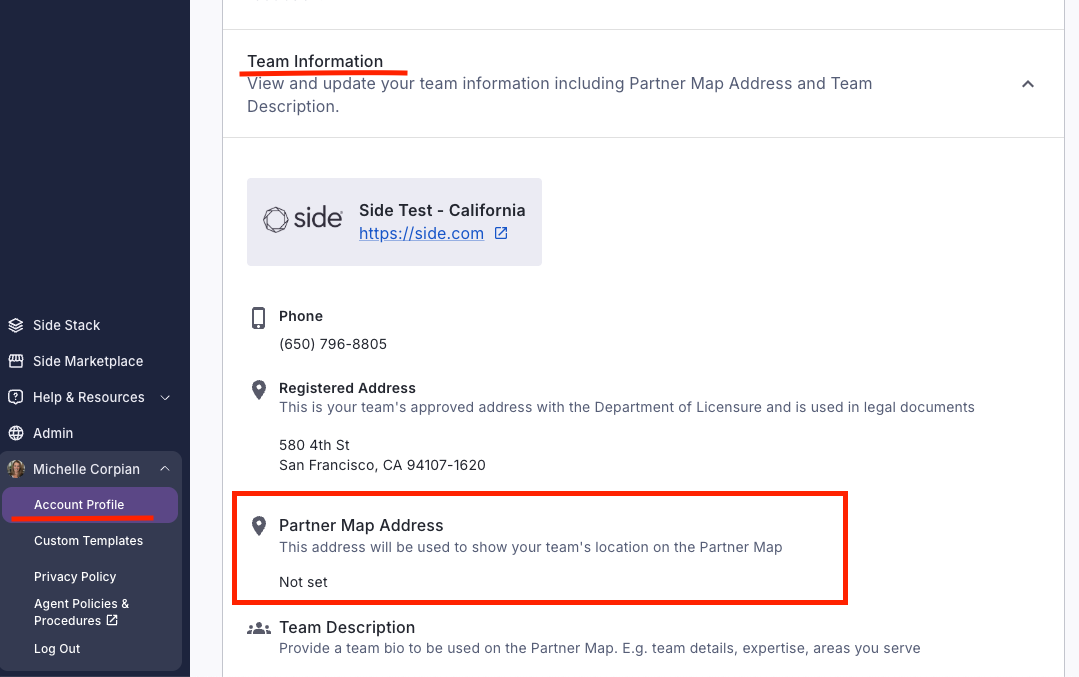
Task: Click the Side Stack layers icon
Action: click(x=16, y=325)
